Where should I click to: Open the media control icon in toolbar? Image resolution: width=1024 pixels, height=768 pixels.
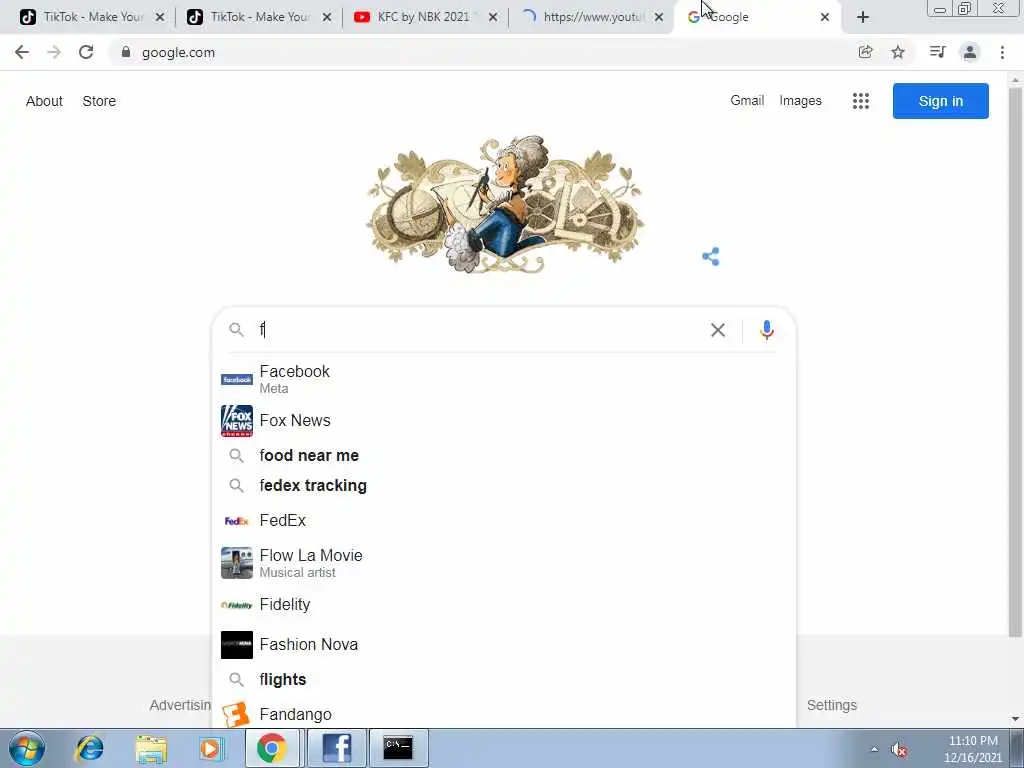(937, 52)
